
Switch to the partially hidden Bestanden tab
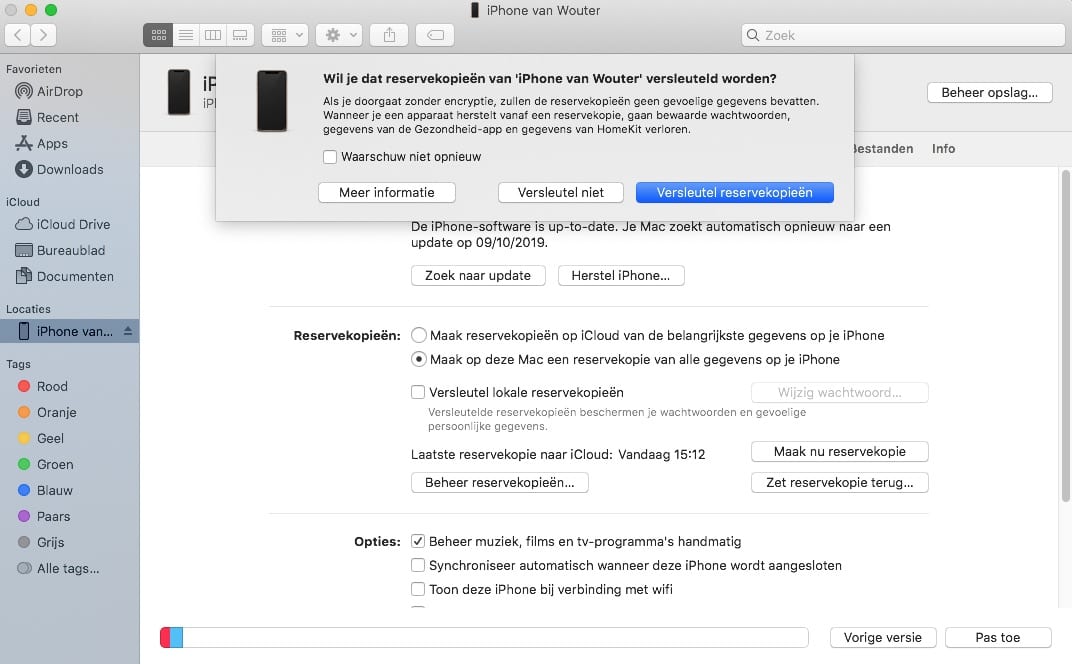point(883,148)
